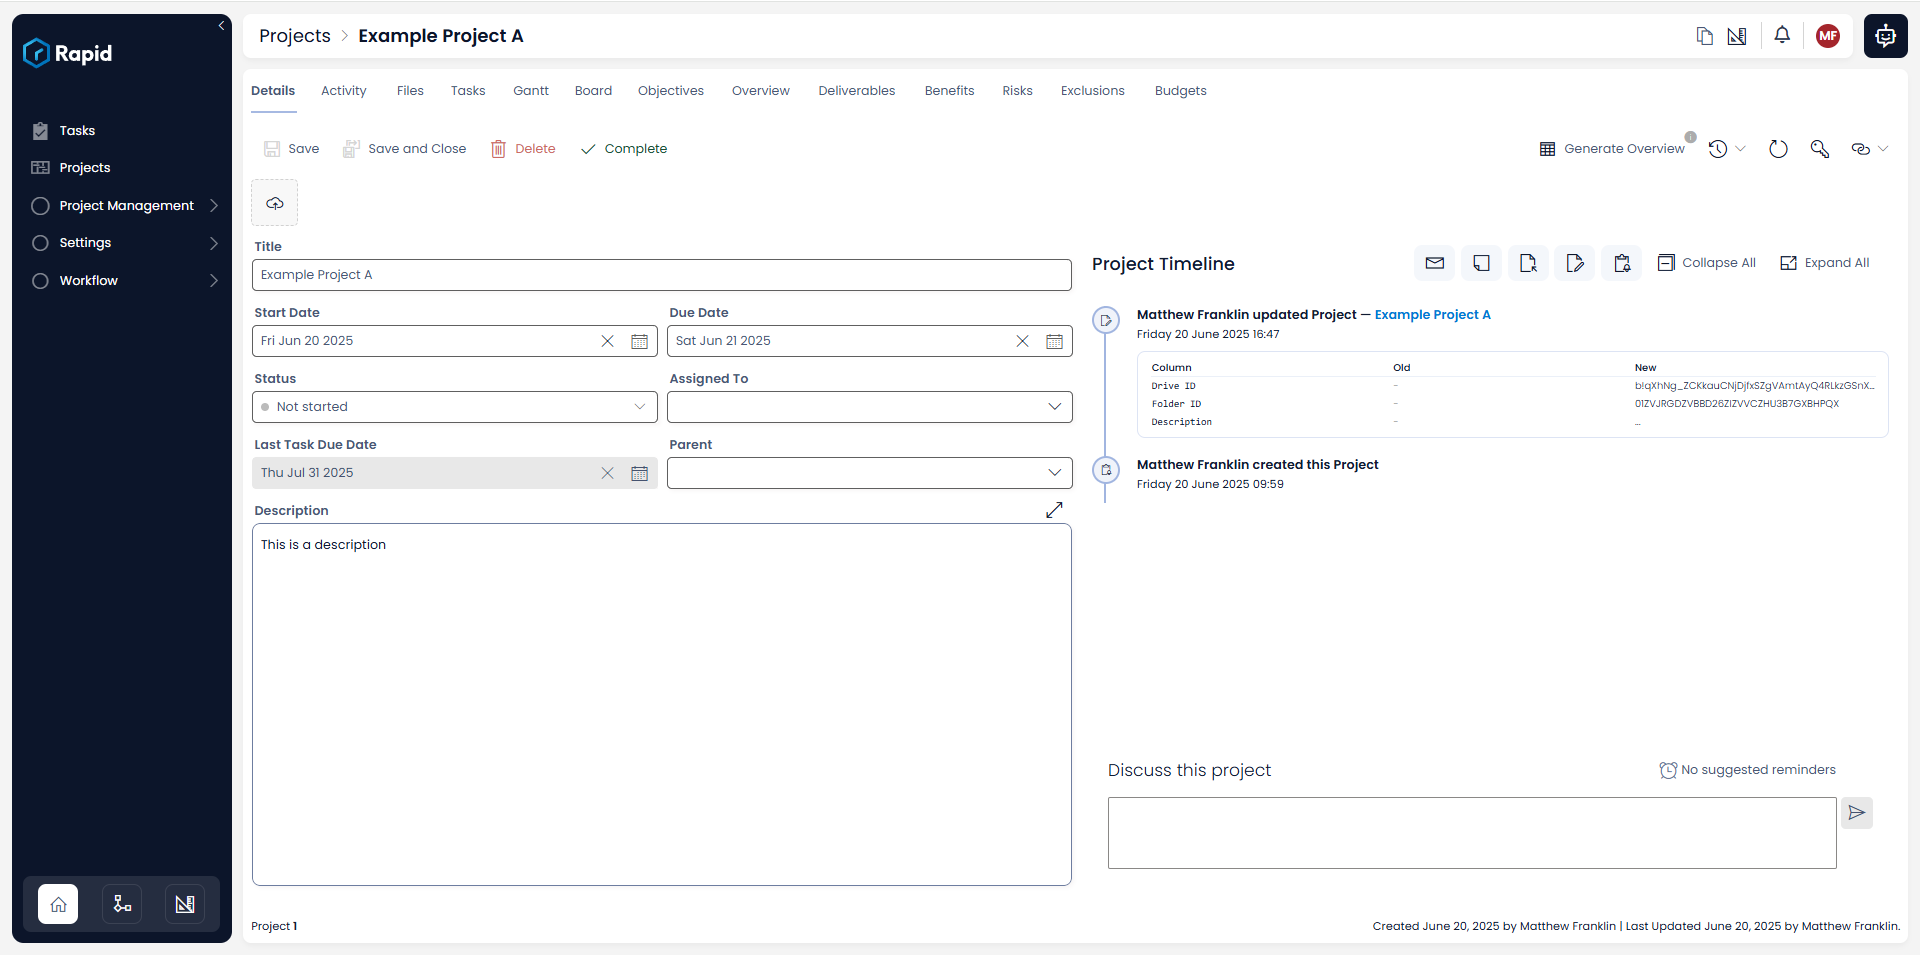
Task: Open the MF user avatar menu
Action: pos(1828,36)
